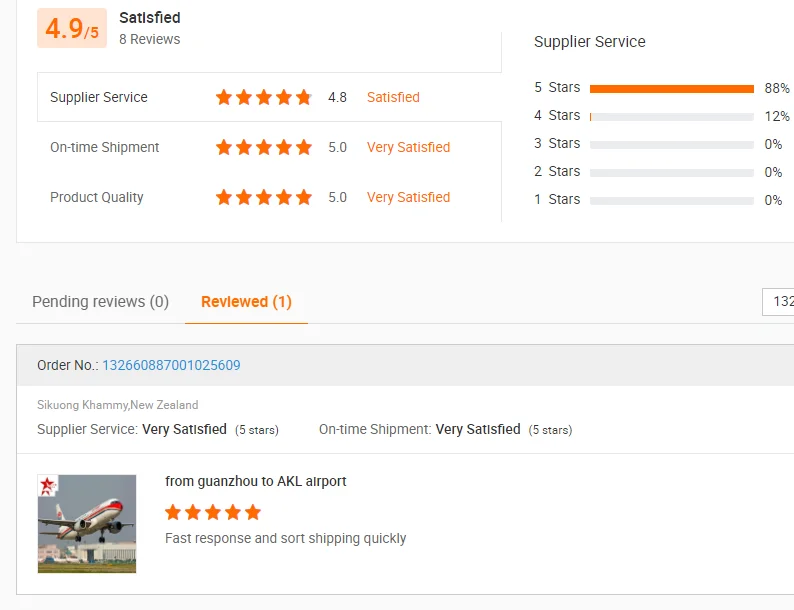
Task: Click the Product Quality star rating icons
Action: (264, 197)
